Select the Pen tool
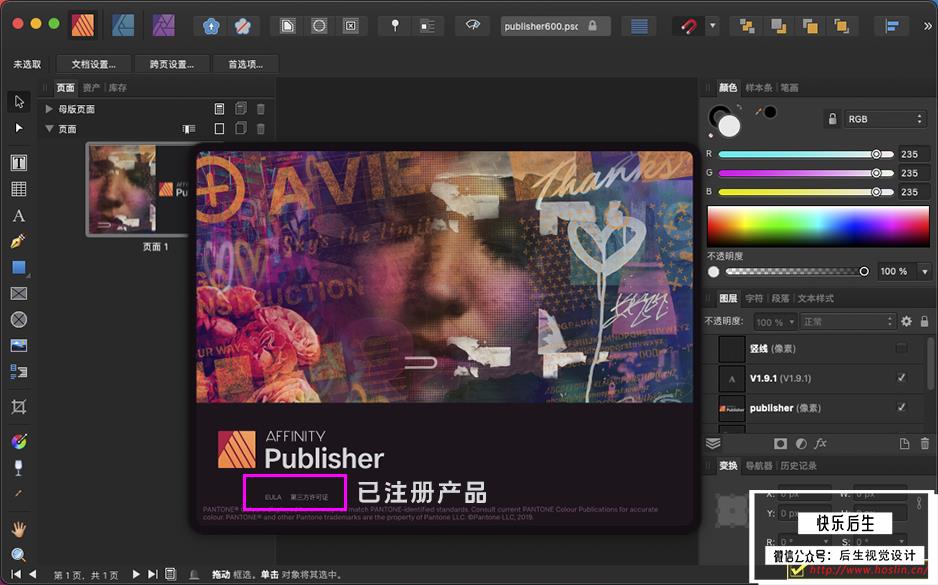938x585 pixels. point(19,242)
